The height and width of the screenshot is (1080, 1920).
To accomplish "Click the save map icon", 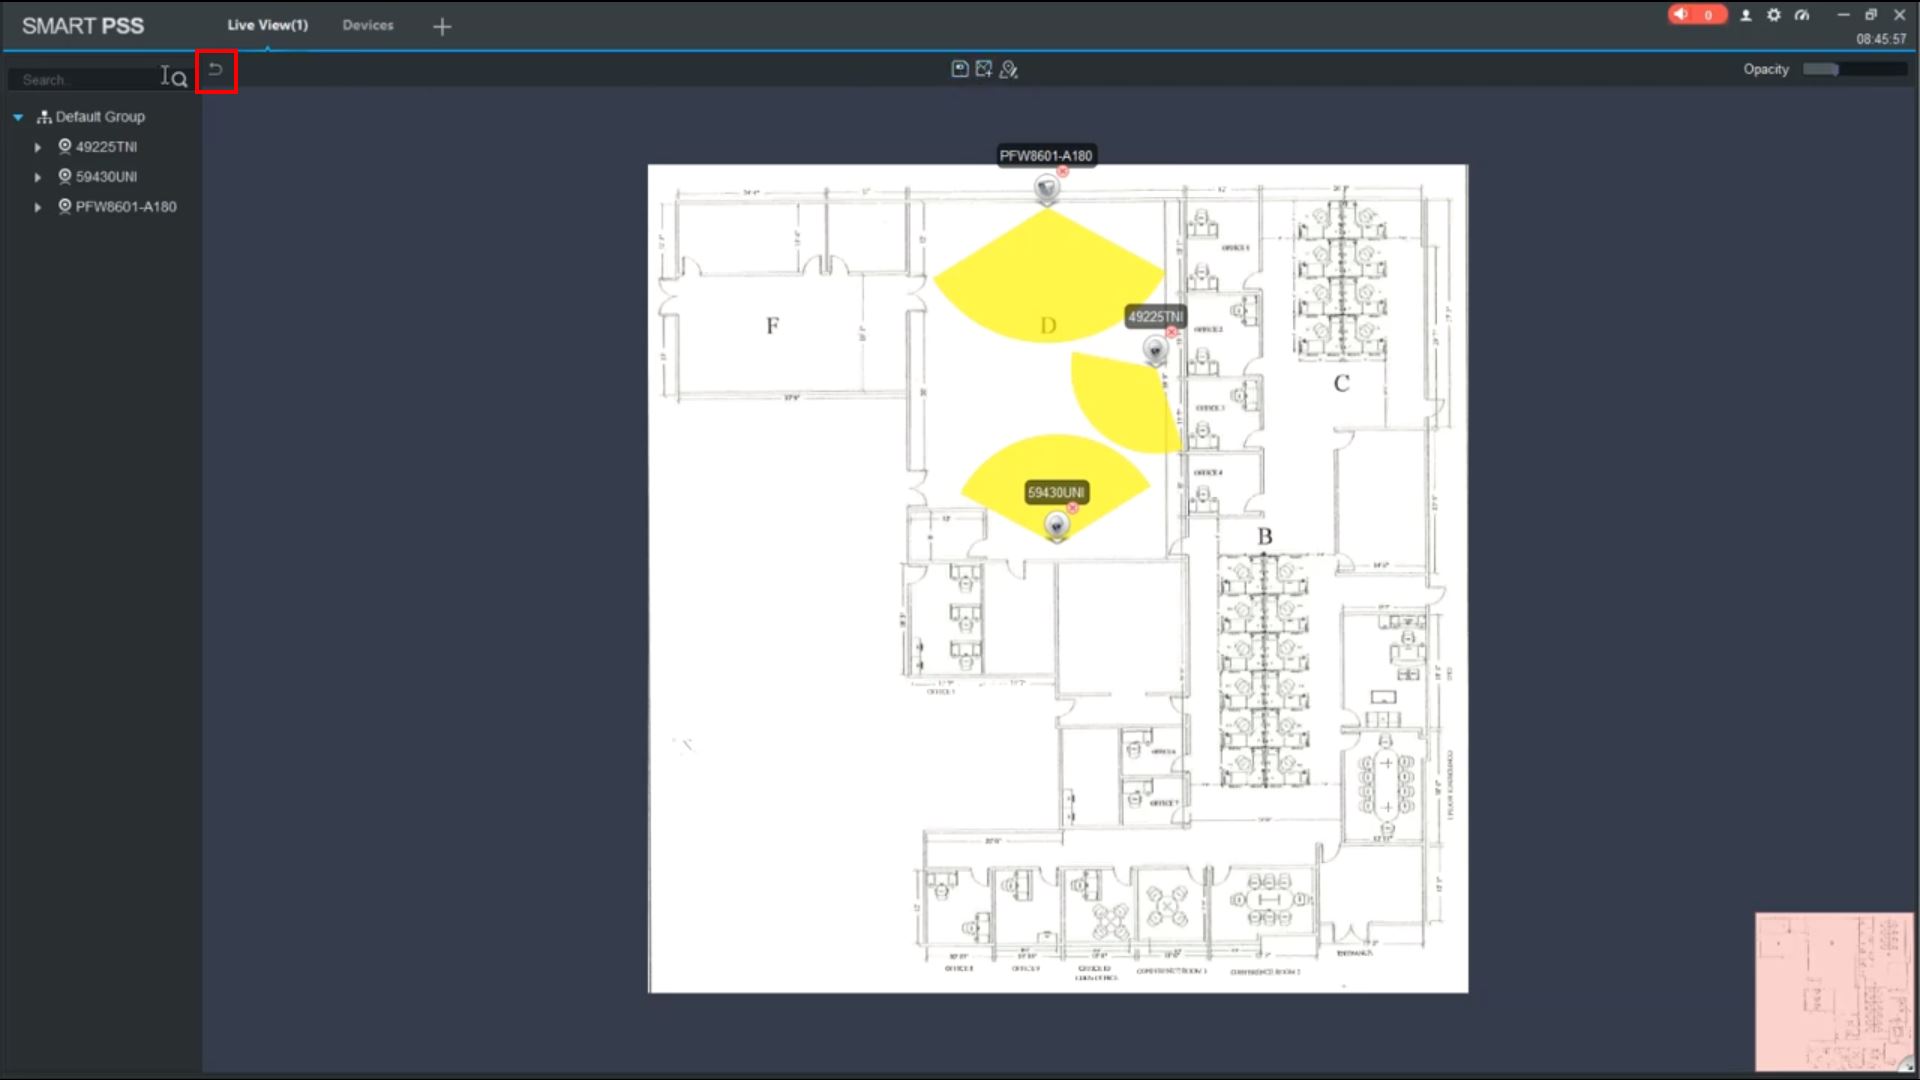I will (x=960, y=69).
